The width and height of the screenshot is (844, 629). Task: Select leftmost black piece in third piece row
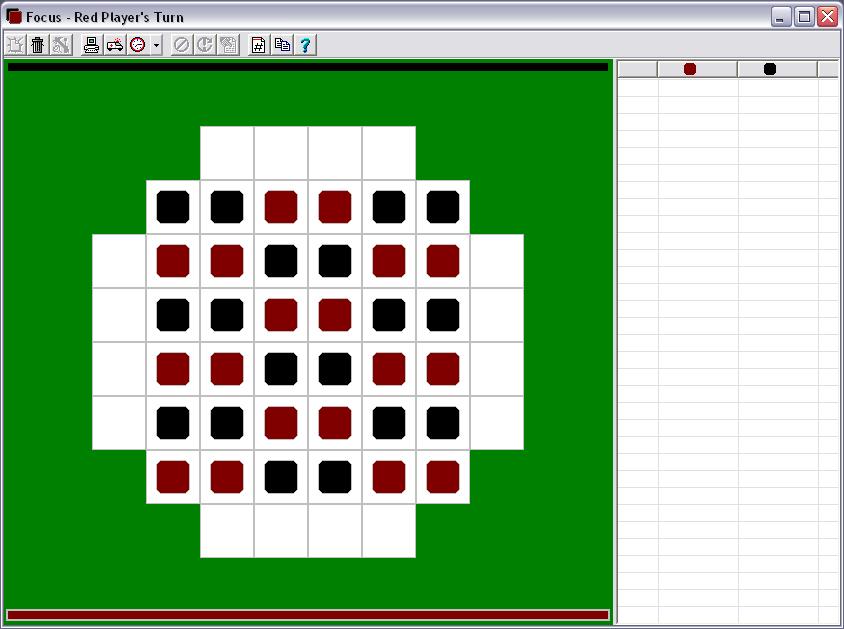tap(173, 315)
